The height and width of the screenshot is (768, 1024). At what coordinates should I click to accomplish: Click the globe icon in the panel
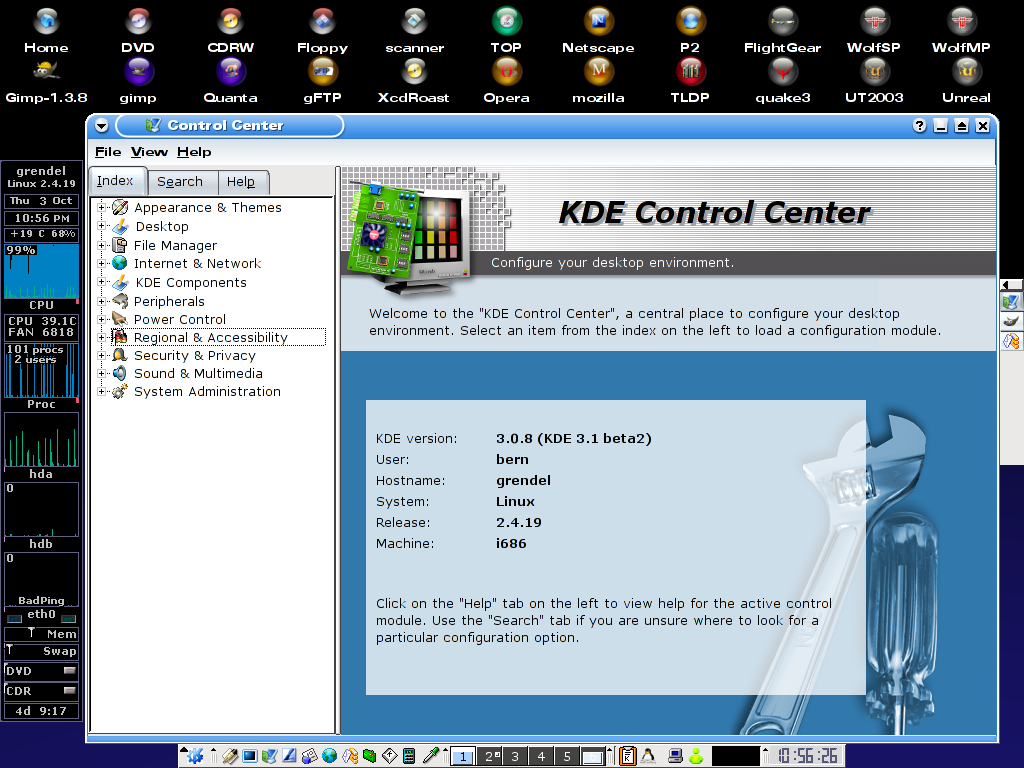click(330, 756)
